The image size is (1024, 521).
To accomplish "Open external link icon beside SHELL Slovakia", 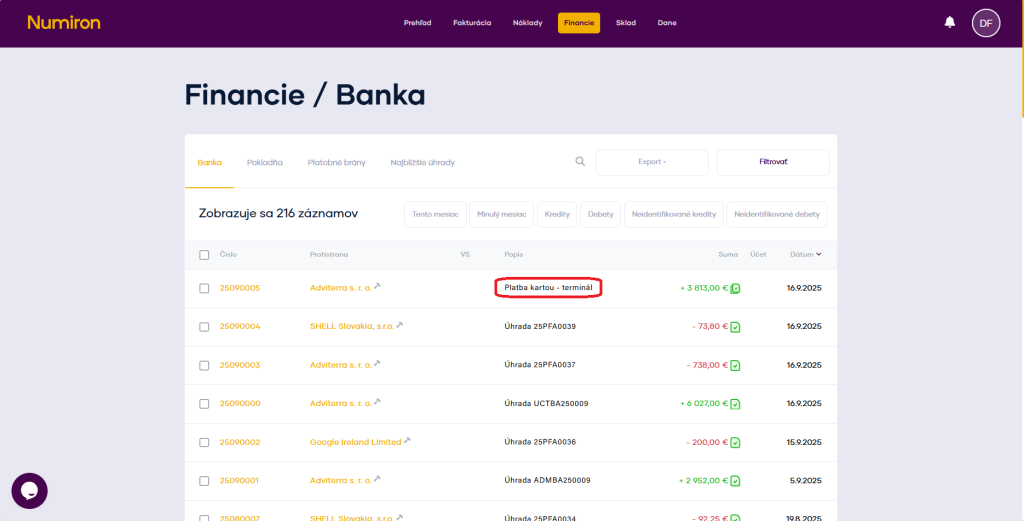I will 400,325.
